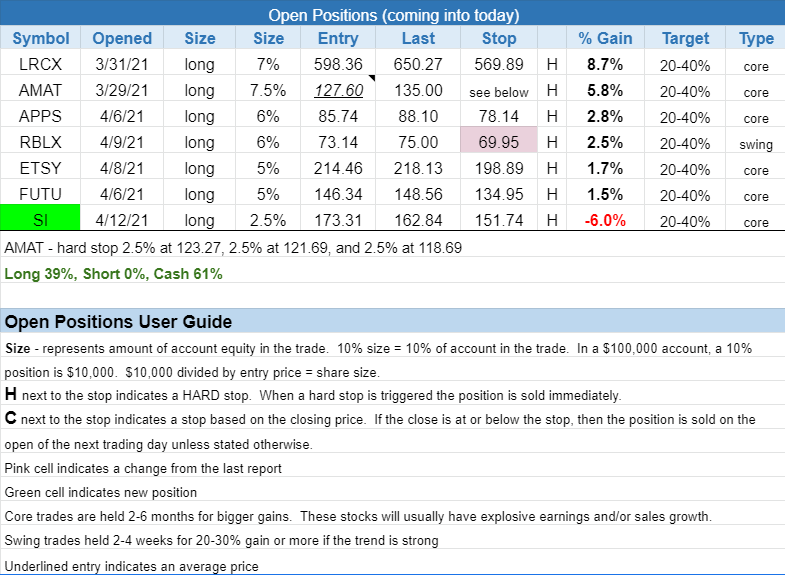The width and height of the screenshot is (785, 575).
Task: Click the 'Pink cell indicates a change' line
Action: pos(143,468)
